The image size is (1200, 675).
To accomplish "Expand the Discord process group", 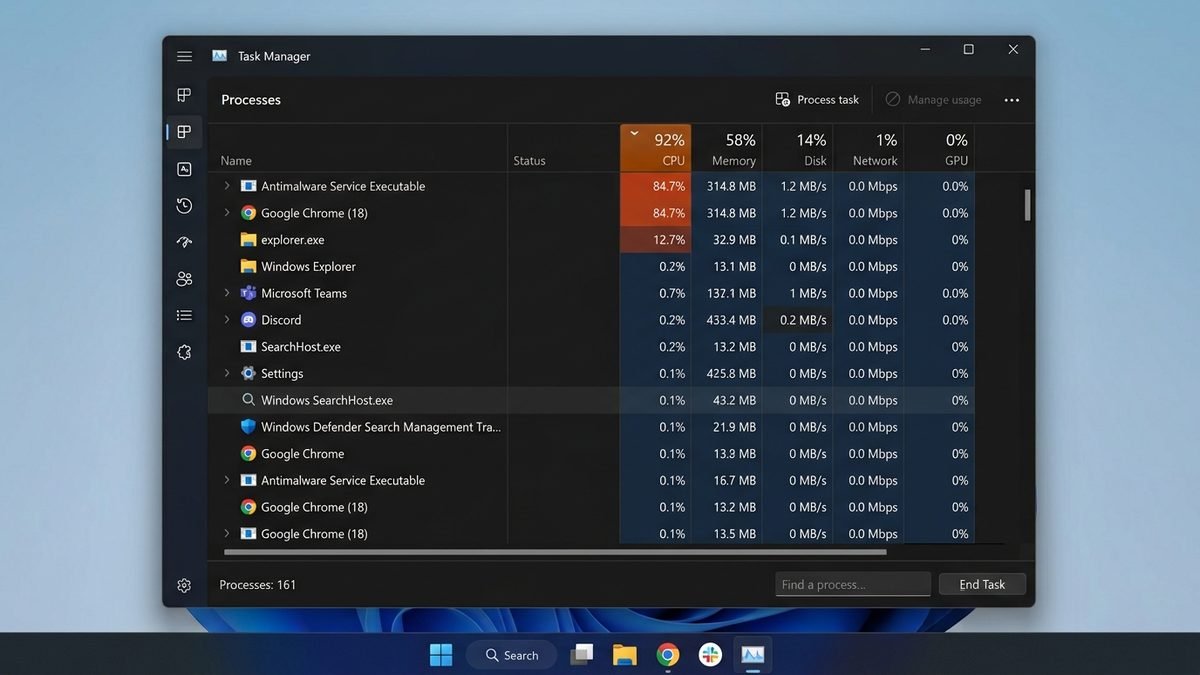I will click(227, 320).
